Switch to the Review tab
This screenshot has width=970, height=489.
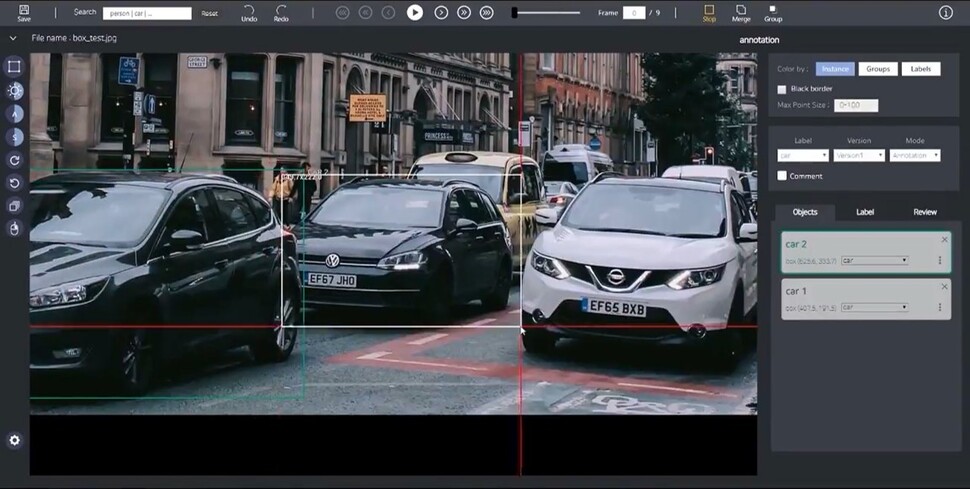tap(925, 212)
